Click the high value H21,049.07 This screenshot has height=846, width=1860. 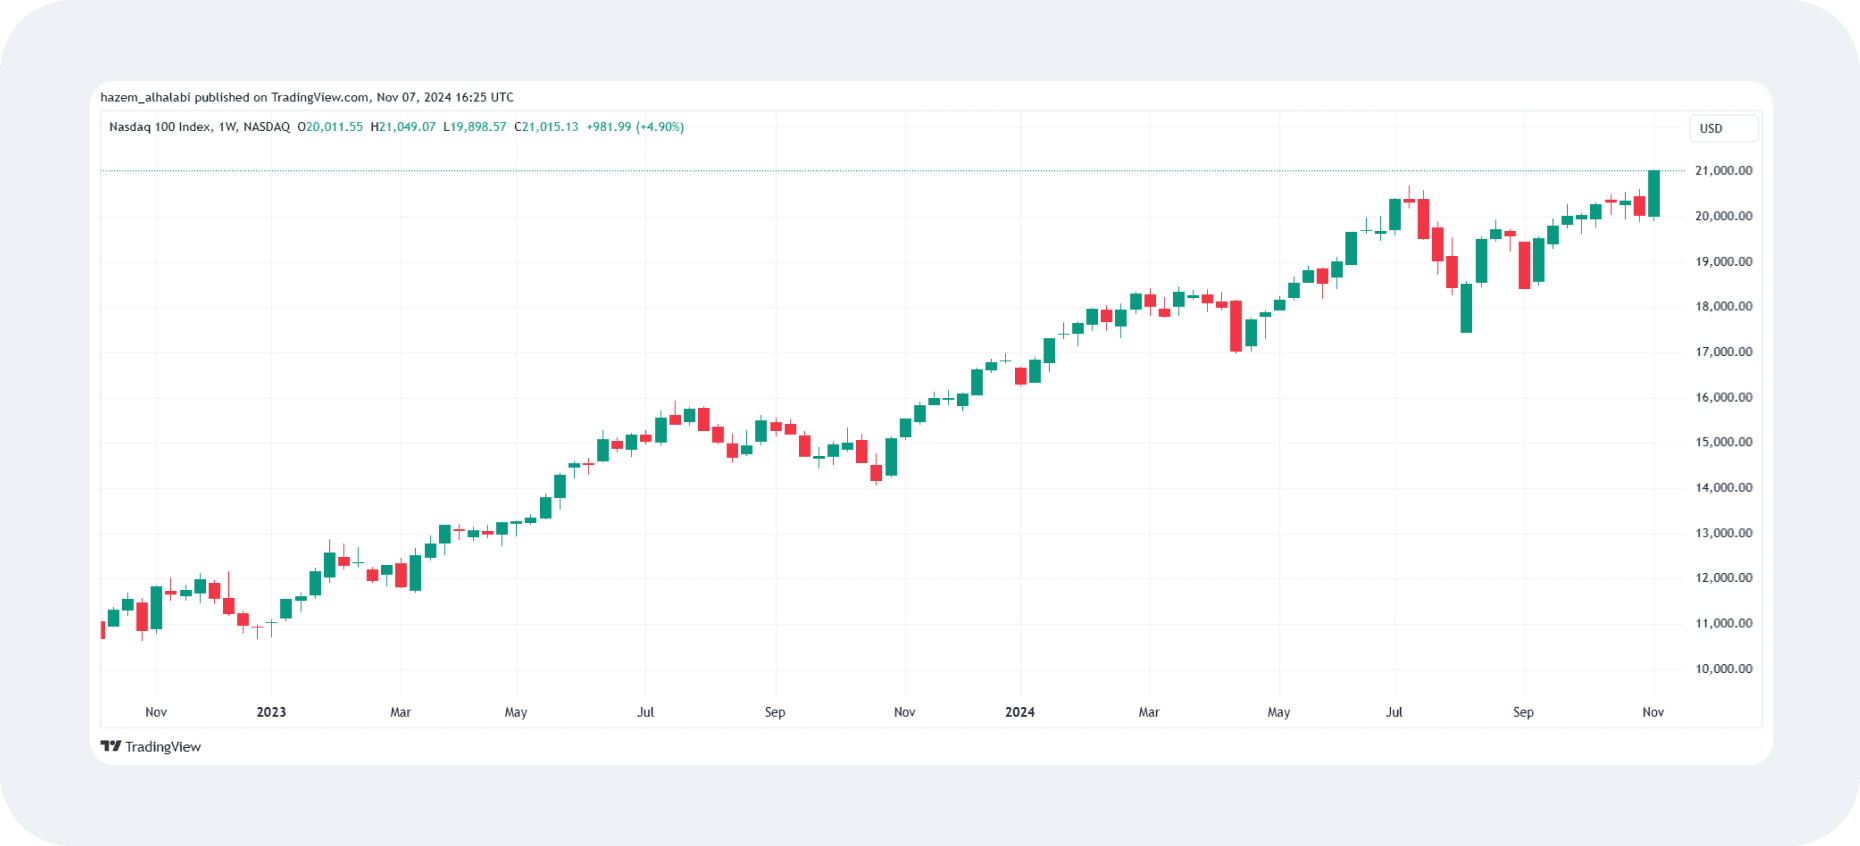(x=403, y=127)
